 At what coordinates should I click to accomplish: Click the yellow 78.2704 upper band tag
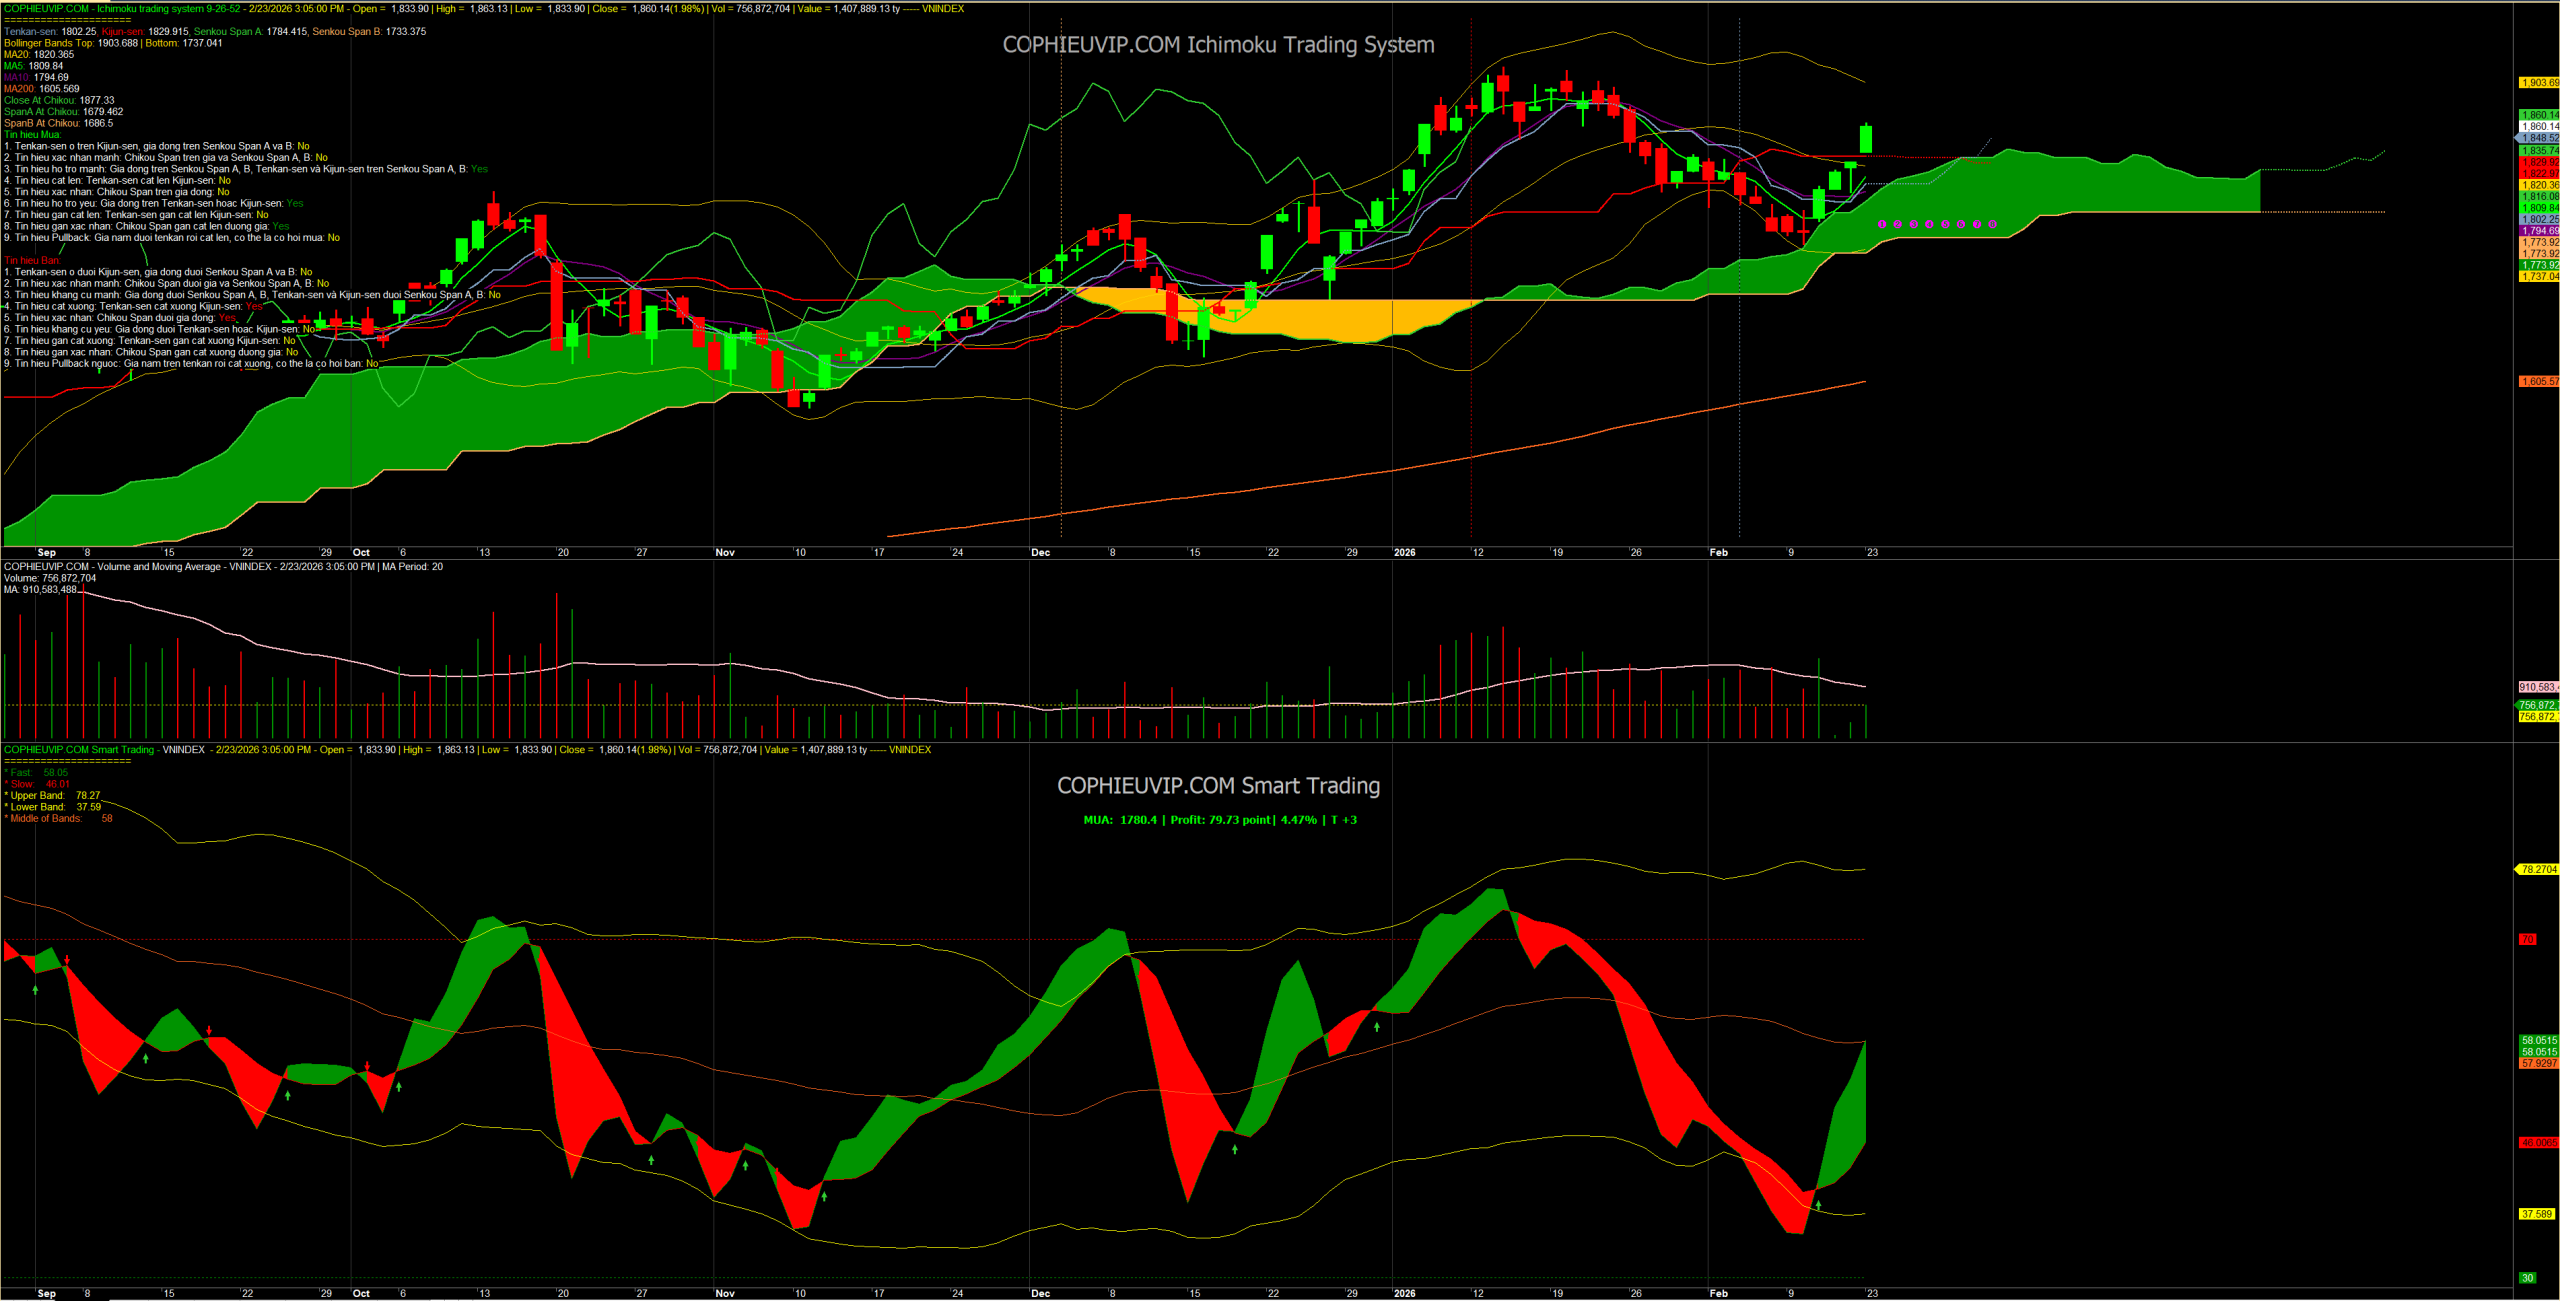pos(2537,869)
